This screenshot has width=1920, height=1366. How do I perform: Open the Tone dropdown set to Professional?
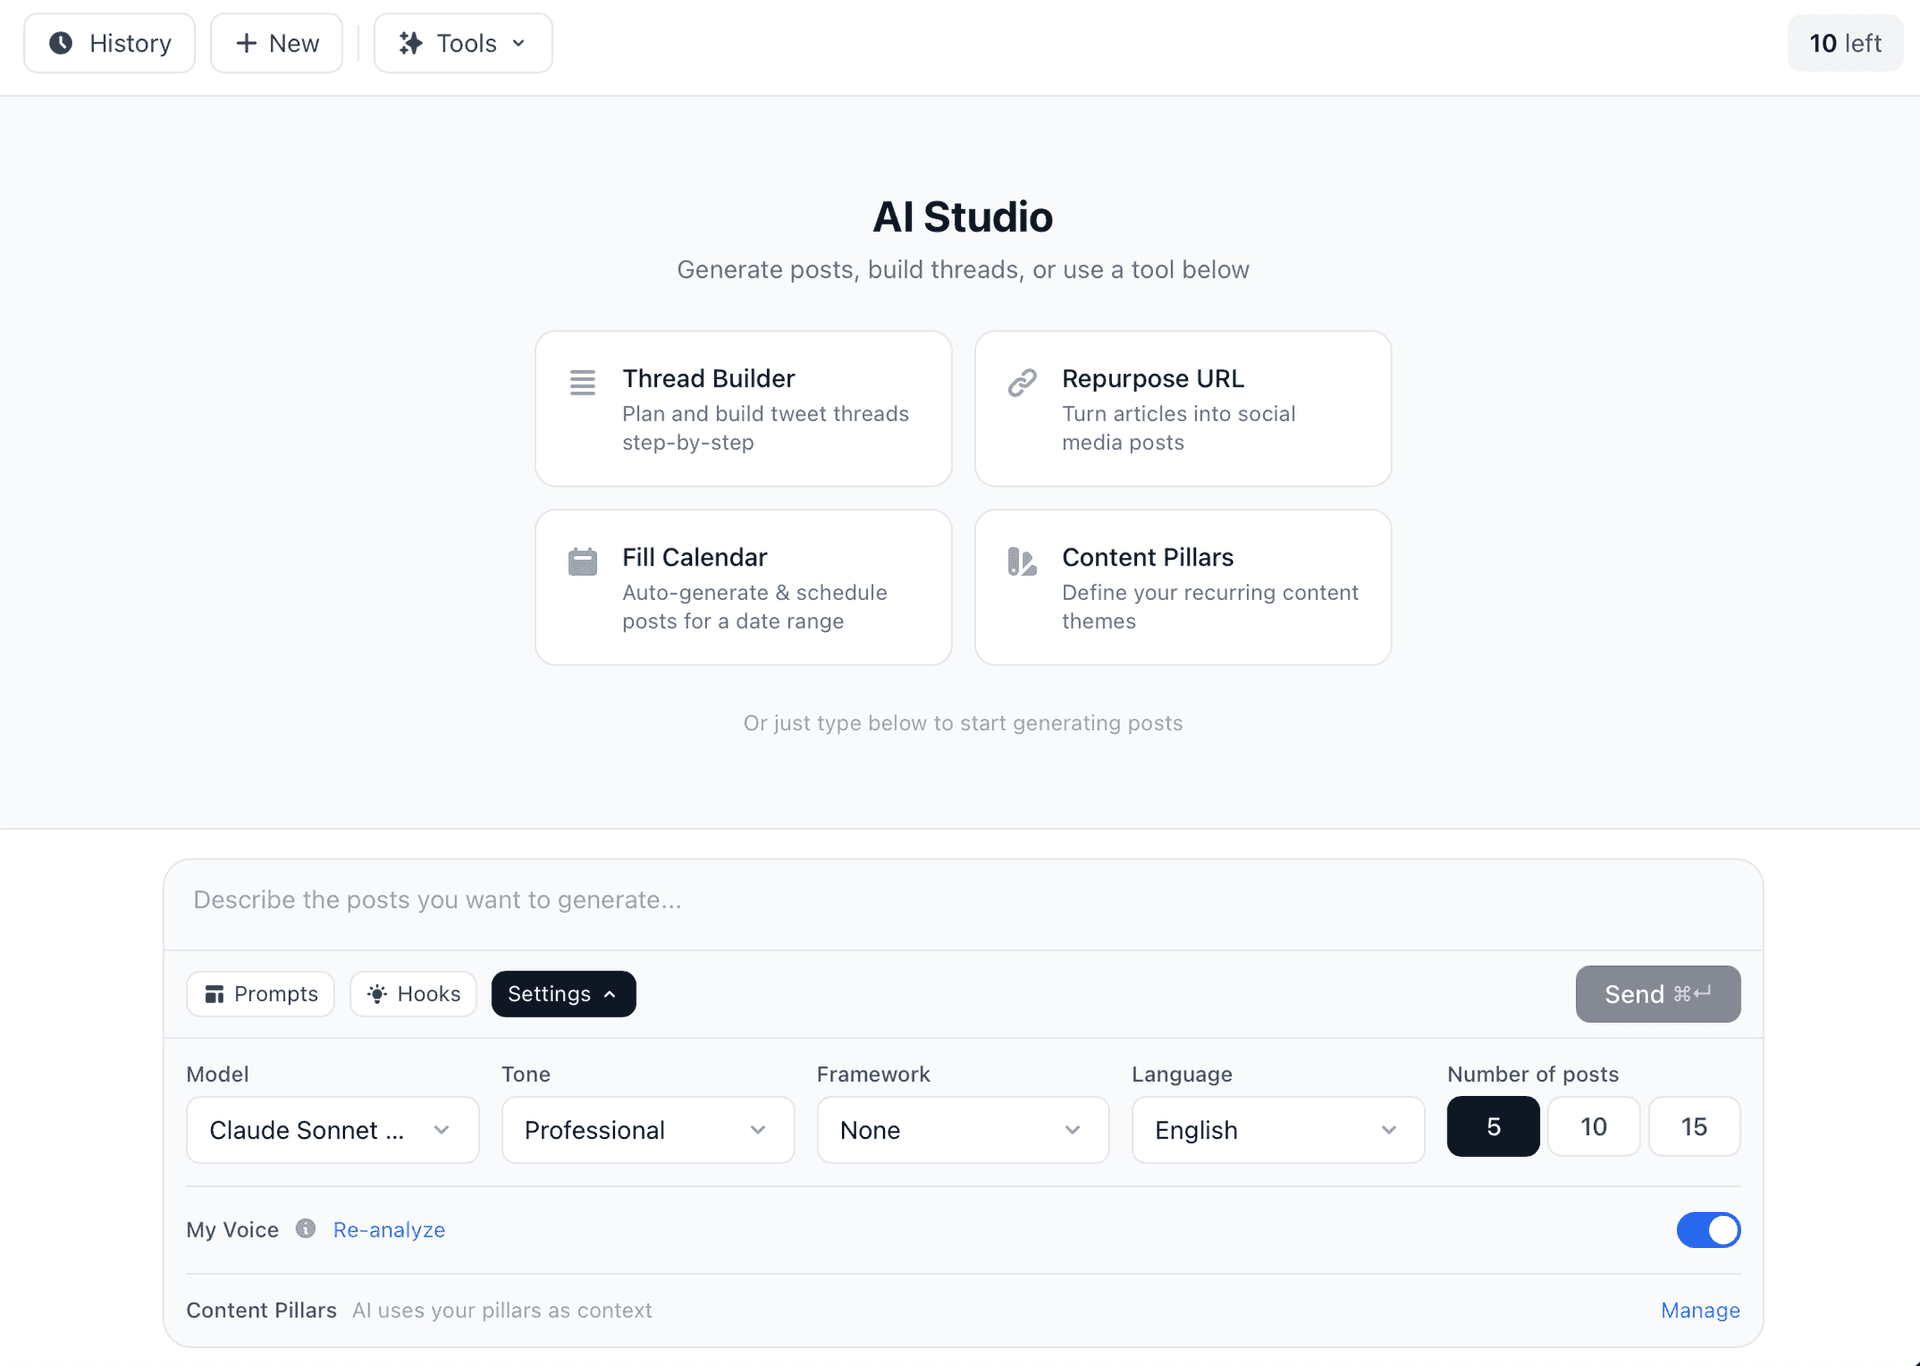point(648,1130)
